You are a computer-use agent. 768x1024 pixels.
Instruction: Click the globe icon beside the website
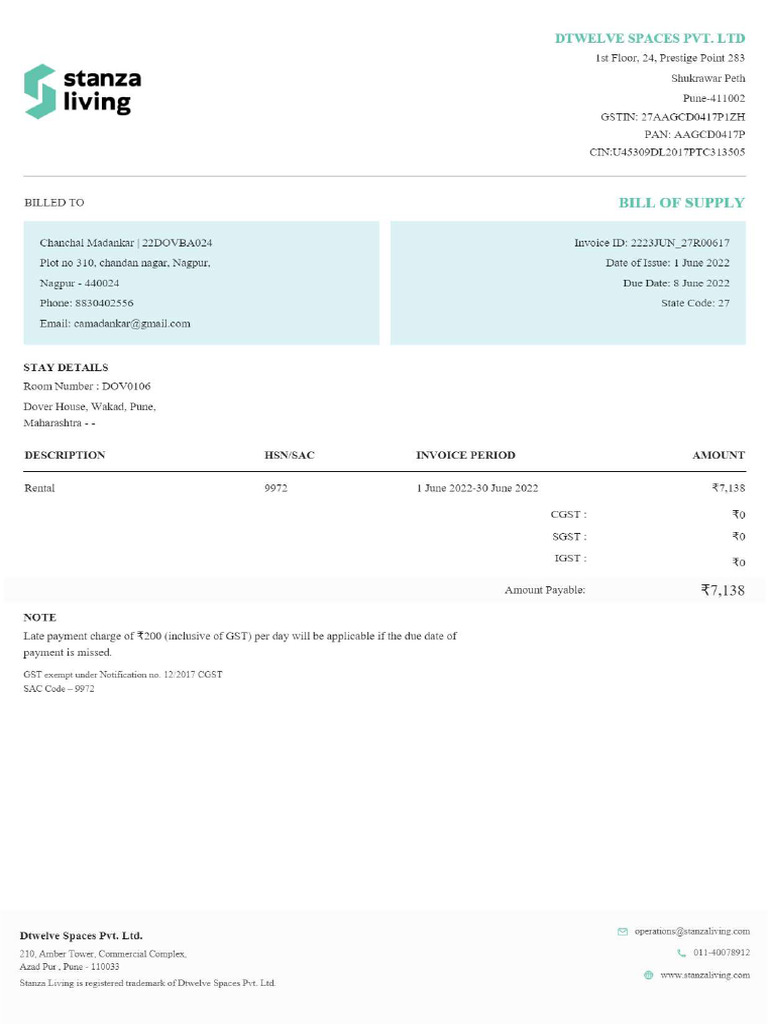click(649, 975)
